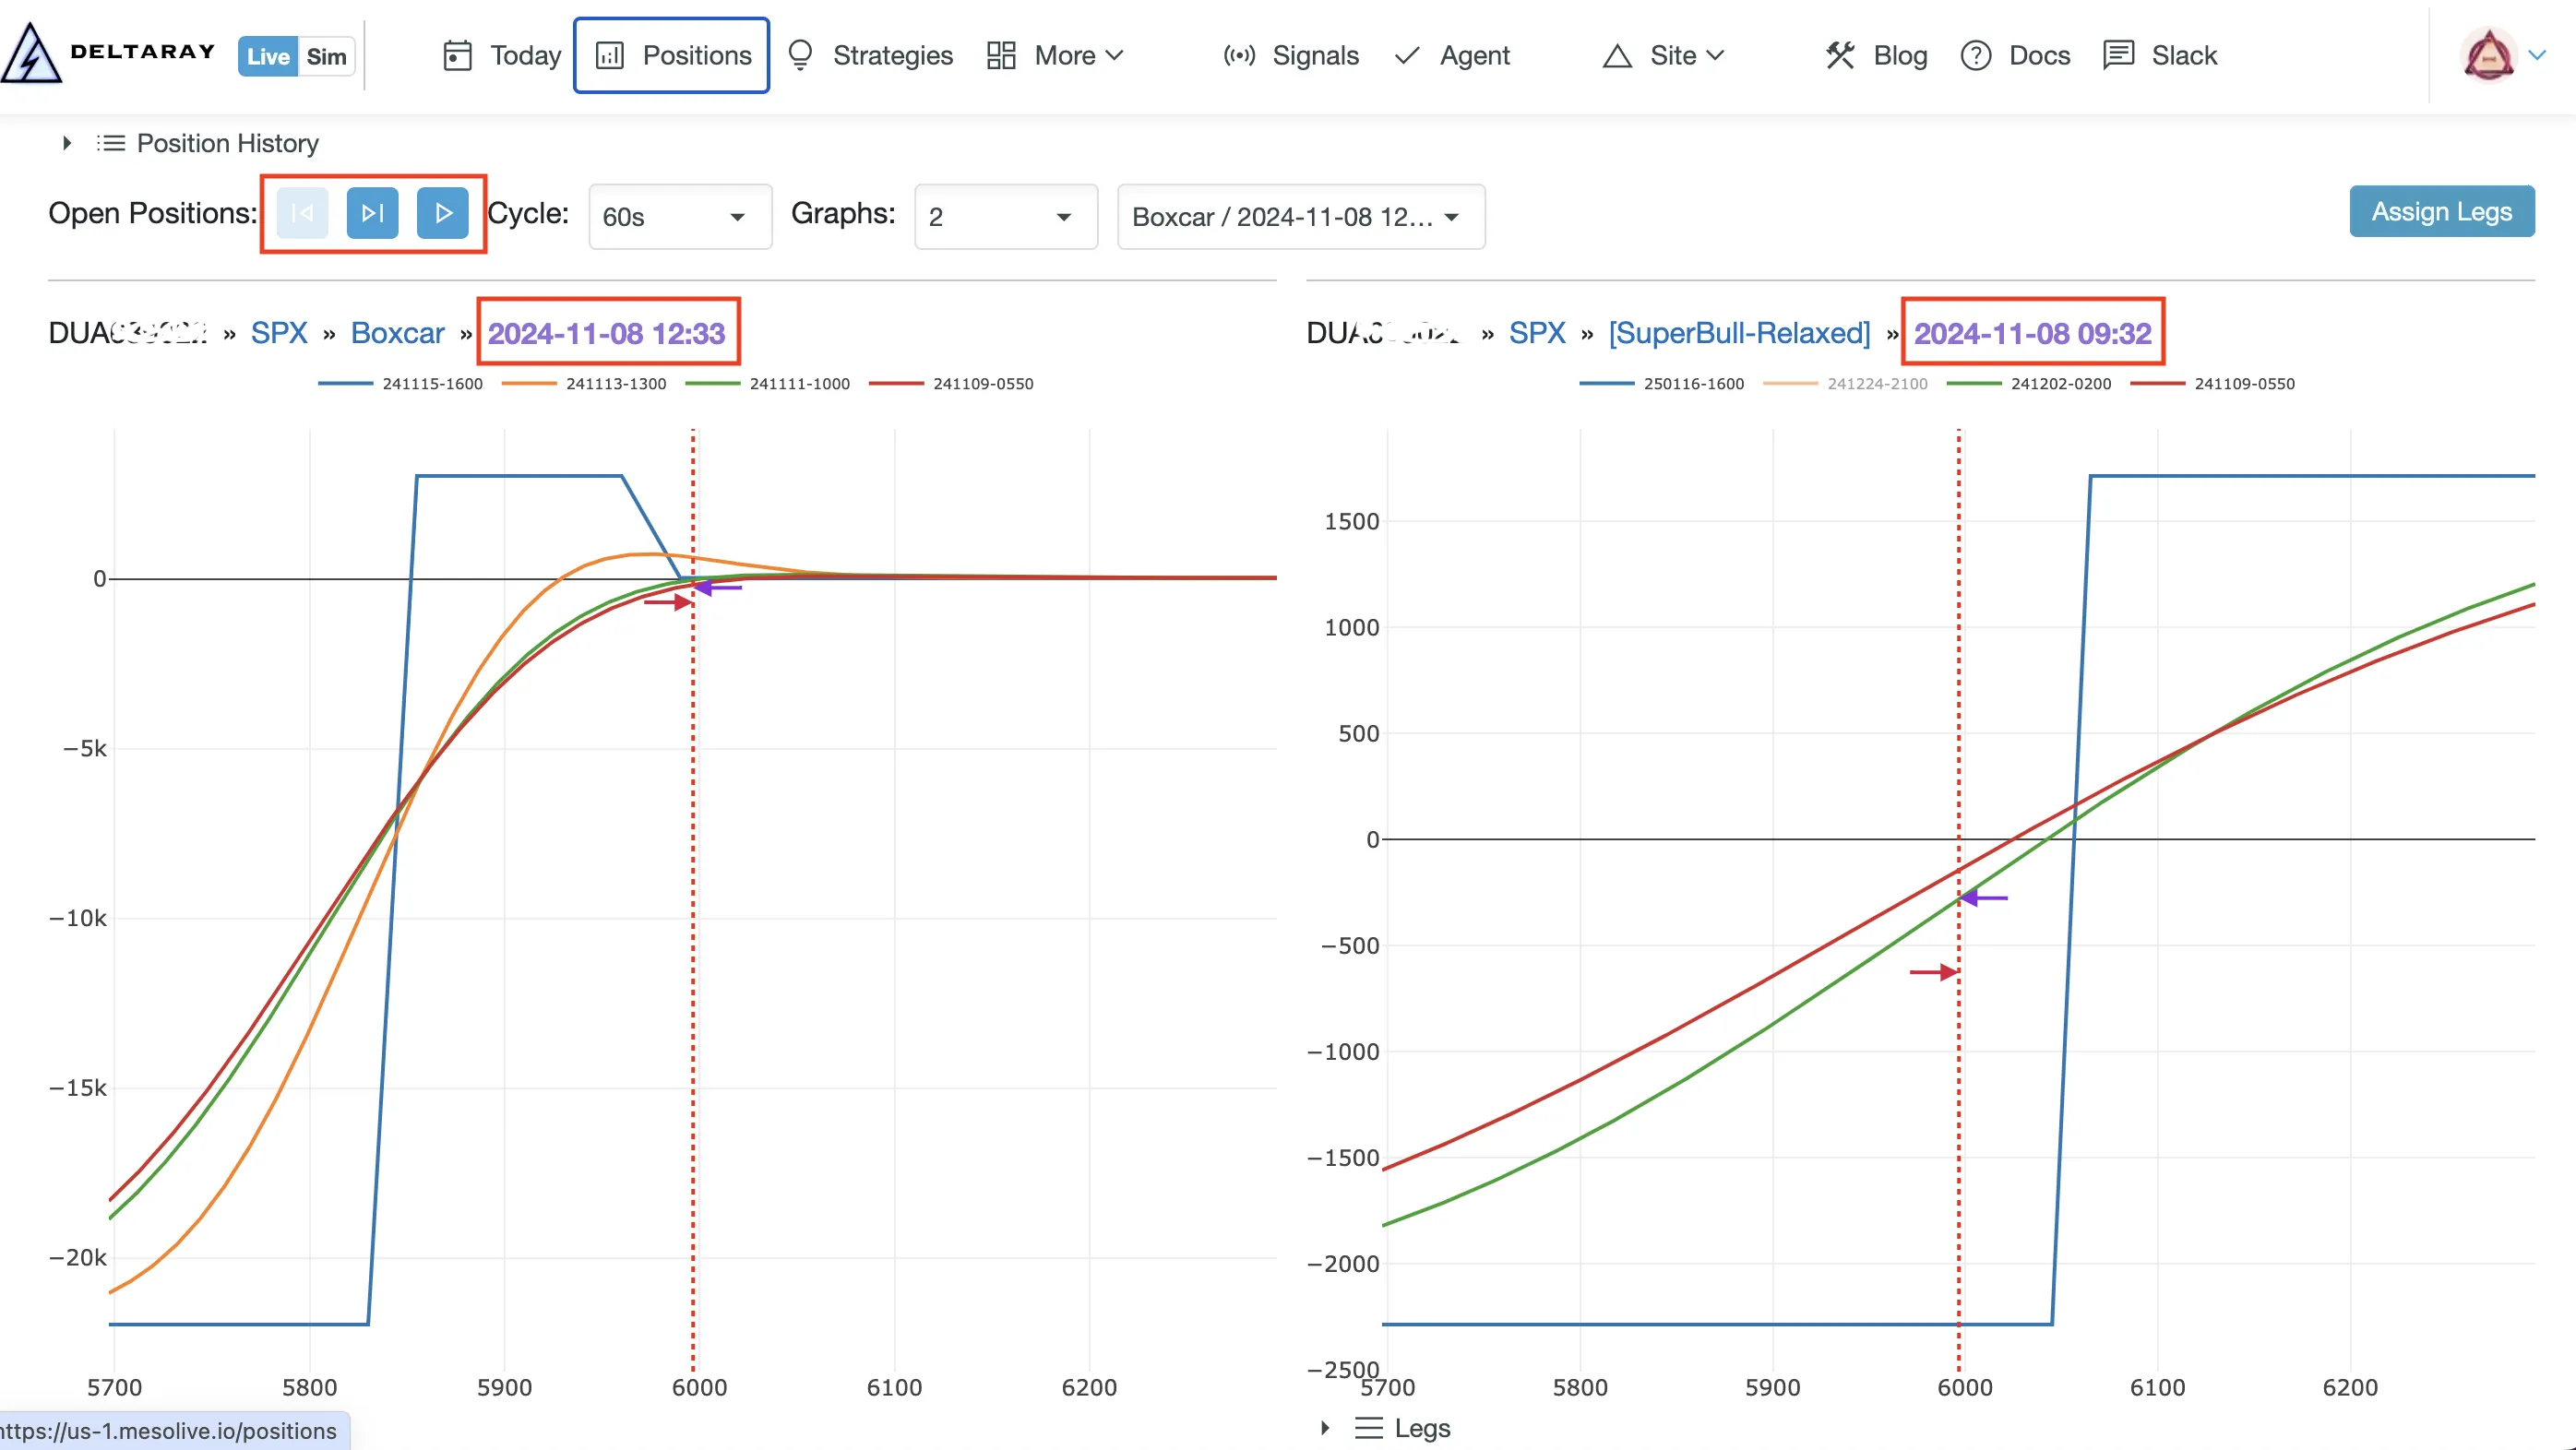Open the Graphs count dropdown
Viewport: 2576px width, 1450px height.
(x=1004, y=216)
